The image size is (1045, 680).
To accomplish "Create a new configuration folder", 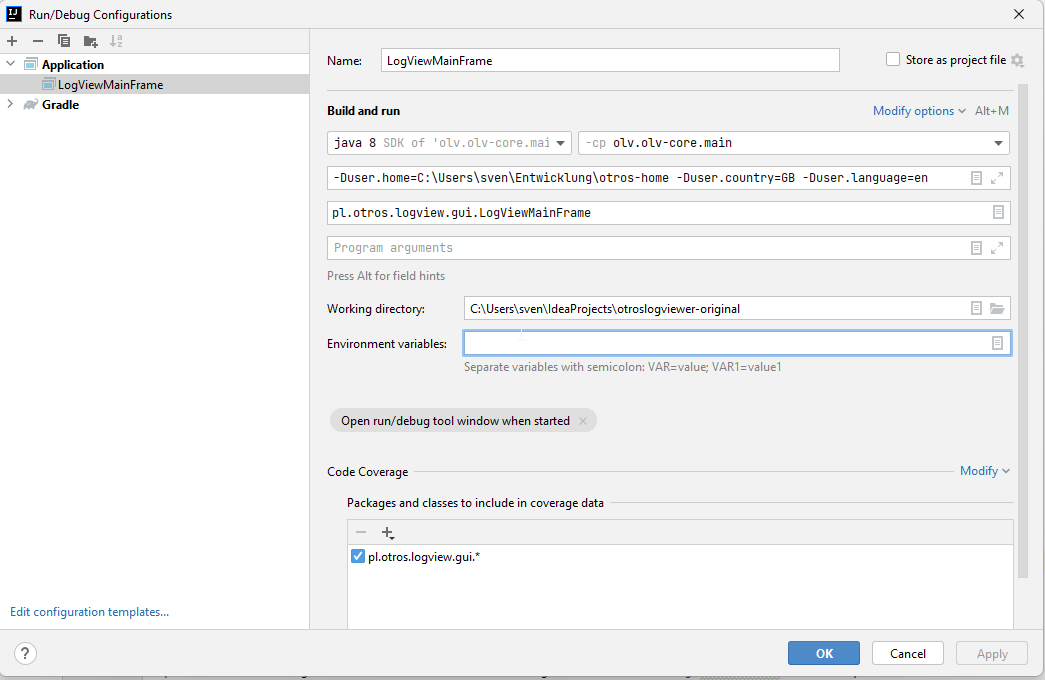I will (89, 40).
